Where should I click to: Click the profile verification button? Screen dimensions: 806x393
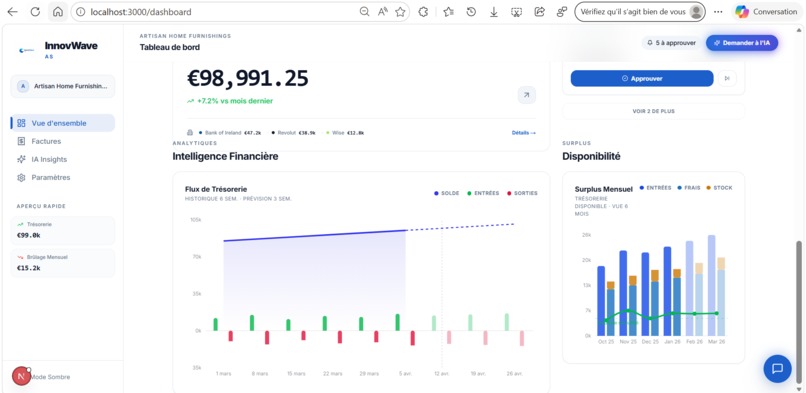639,12
